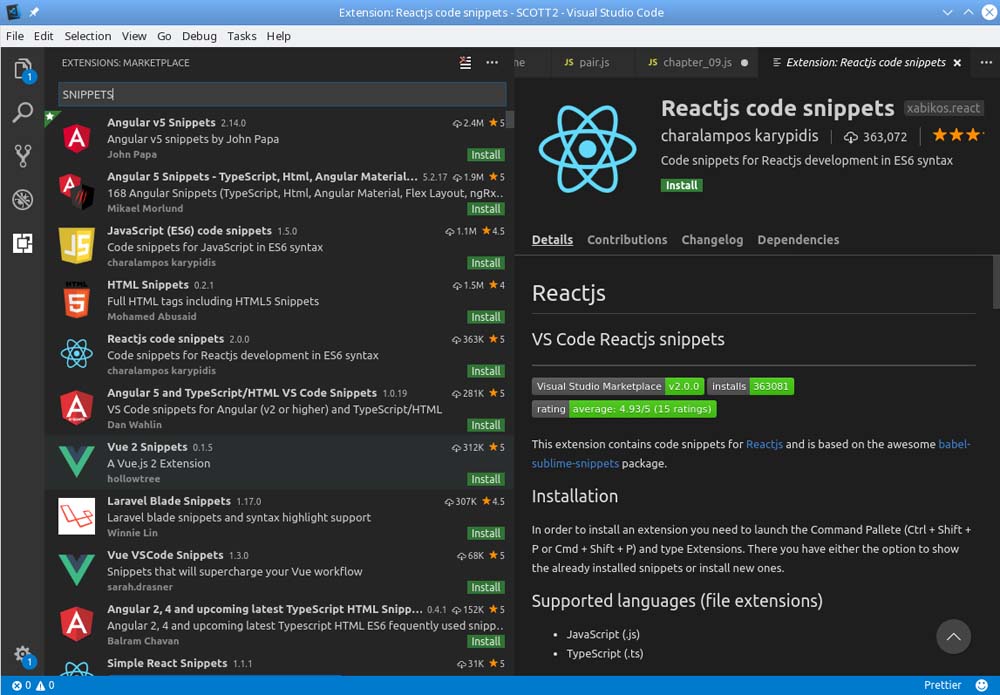Close the Reactjs code snippets tab
The height and width of the screenshot is (695, 1000).
pos(957,63)
